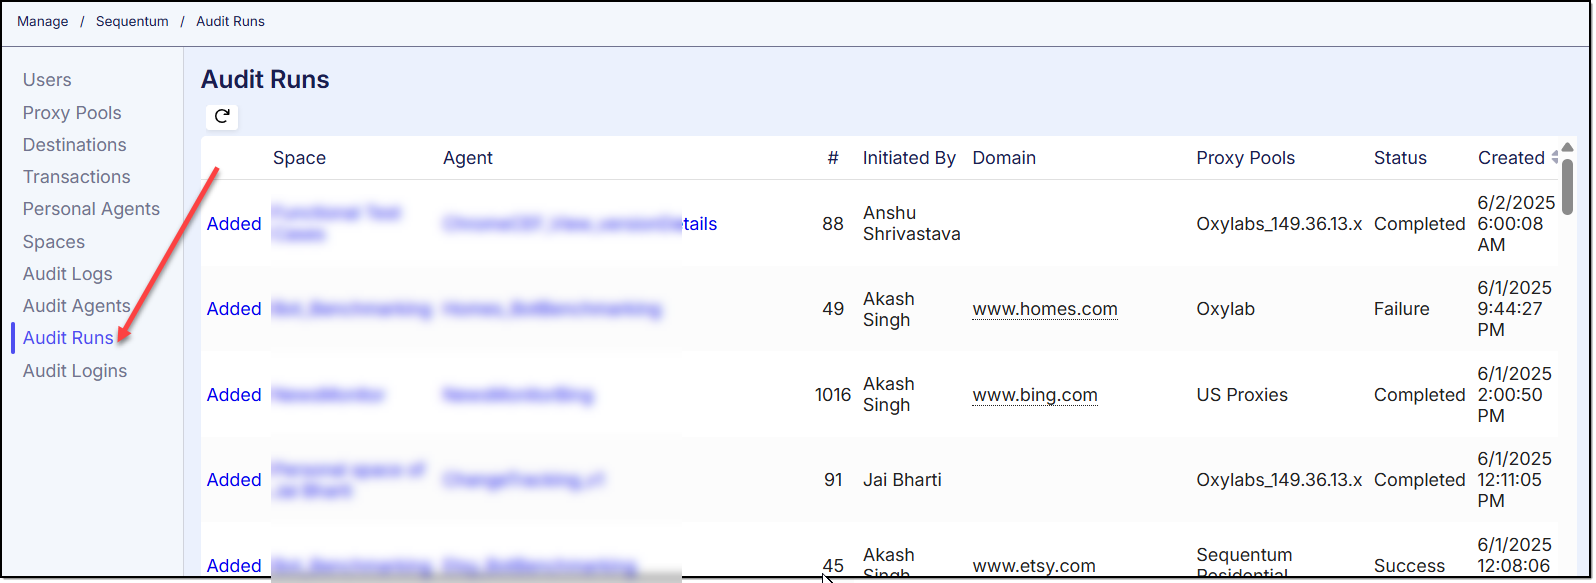Go to Destinations in the sidebar
Screen dimensions: 1596x583
(75, 145)
